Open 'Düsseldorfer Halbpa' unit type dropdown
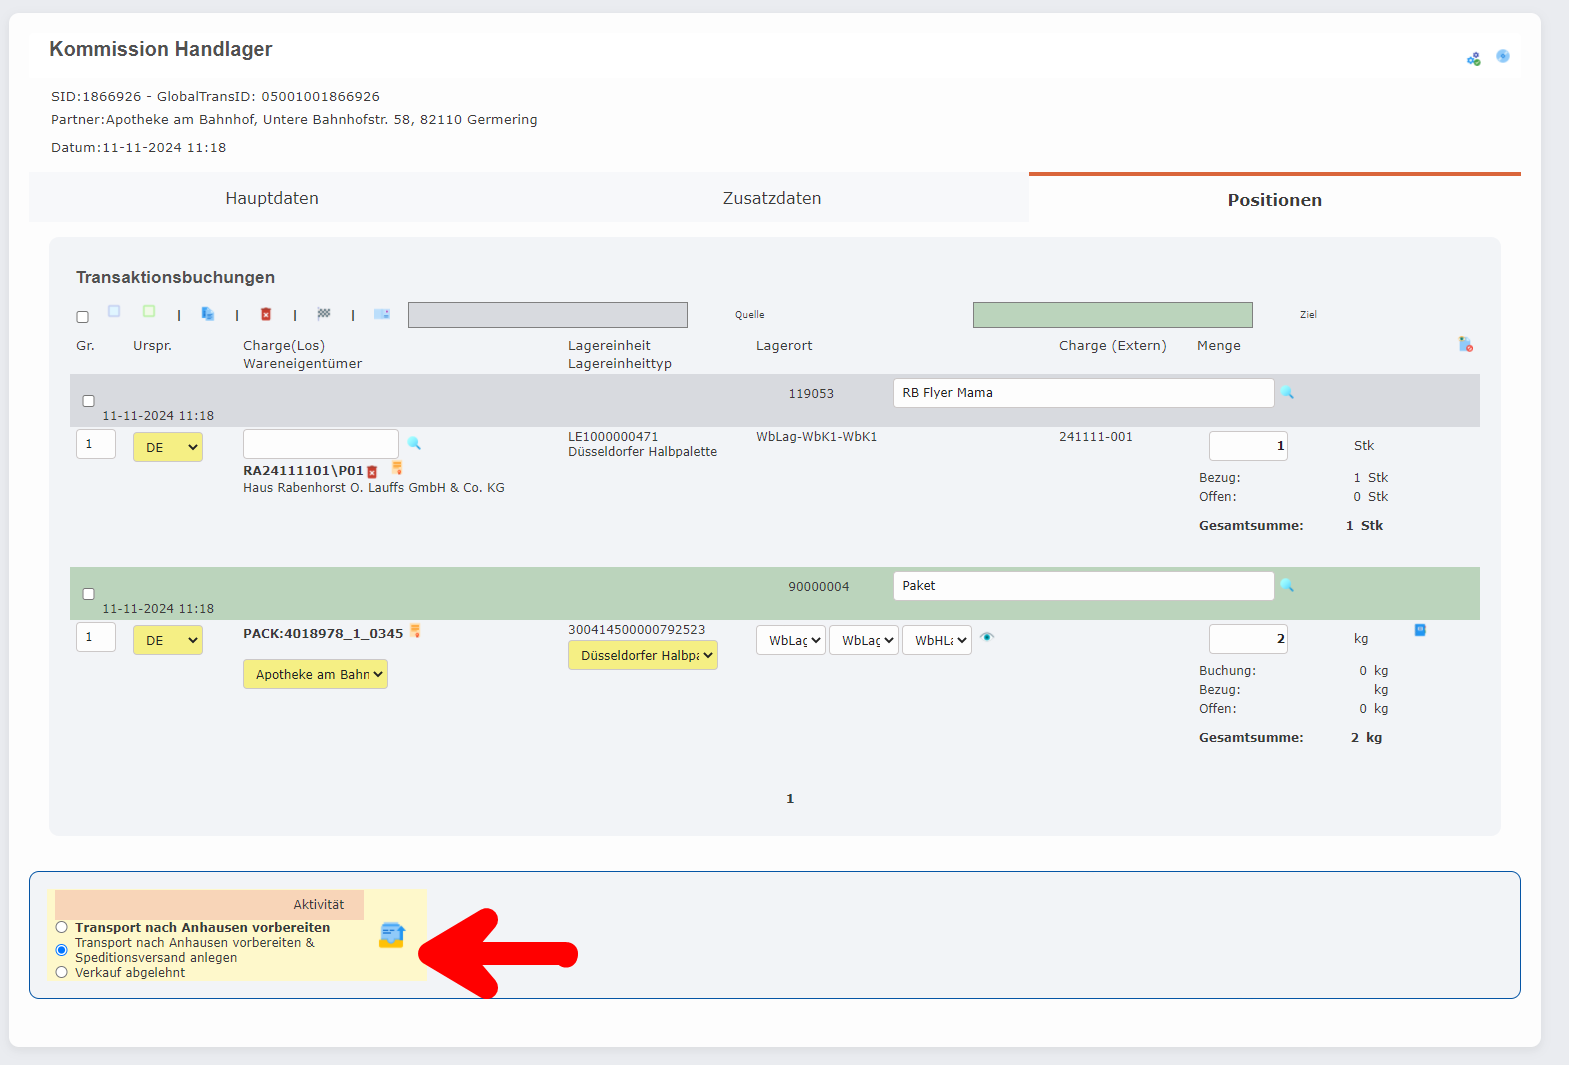 pyautogui.click(x=643, y=655)
